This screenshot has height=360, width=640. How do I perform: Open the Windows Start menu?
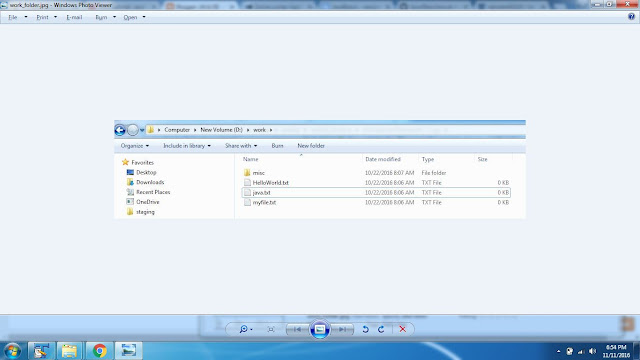pyautogui.click(x=12, y=351)
